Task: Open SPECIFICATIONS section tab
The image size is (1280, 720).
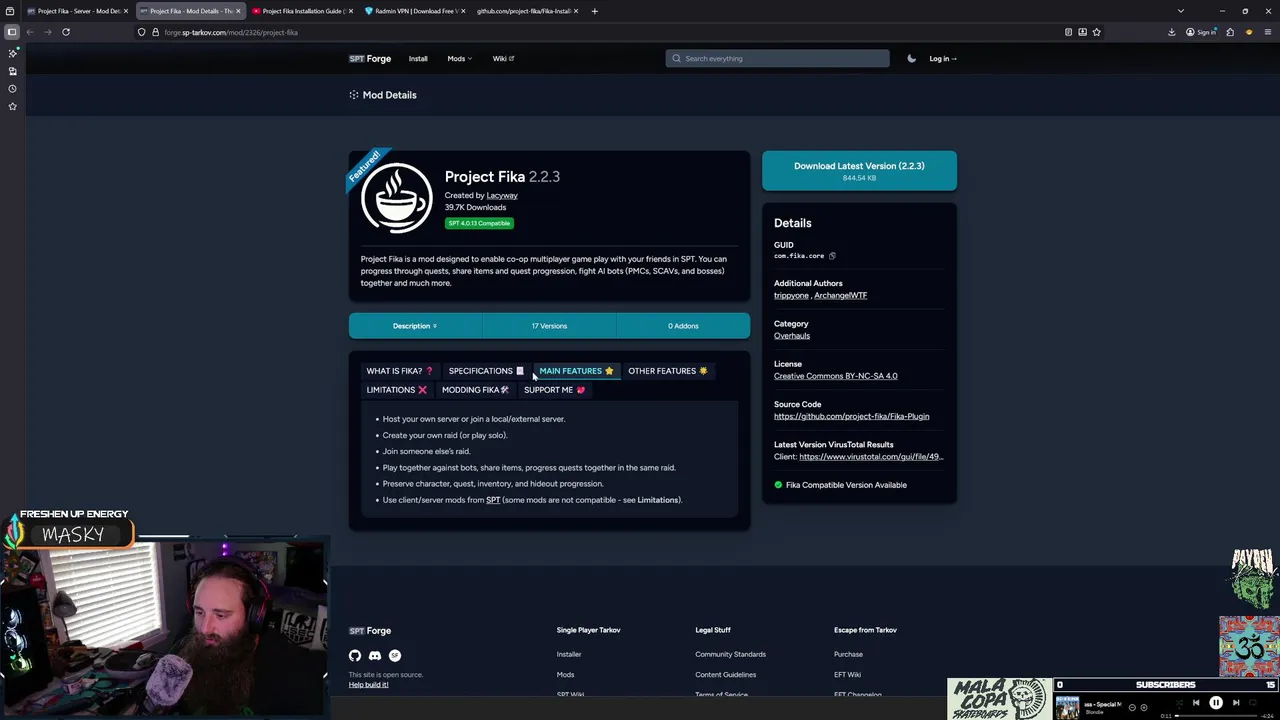Action: tap(486, 371)
